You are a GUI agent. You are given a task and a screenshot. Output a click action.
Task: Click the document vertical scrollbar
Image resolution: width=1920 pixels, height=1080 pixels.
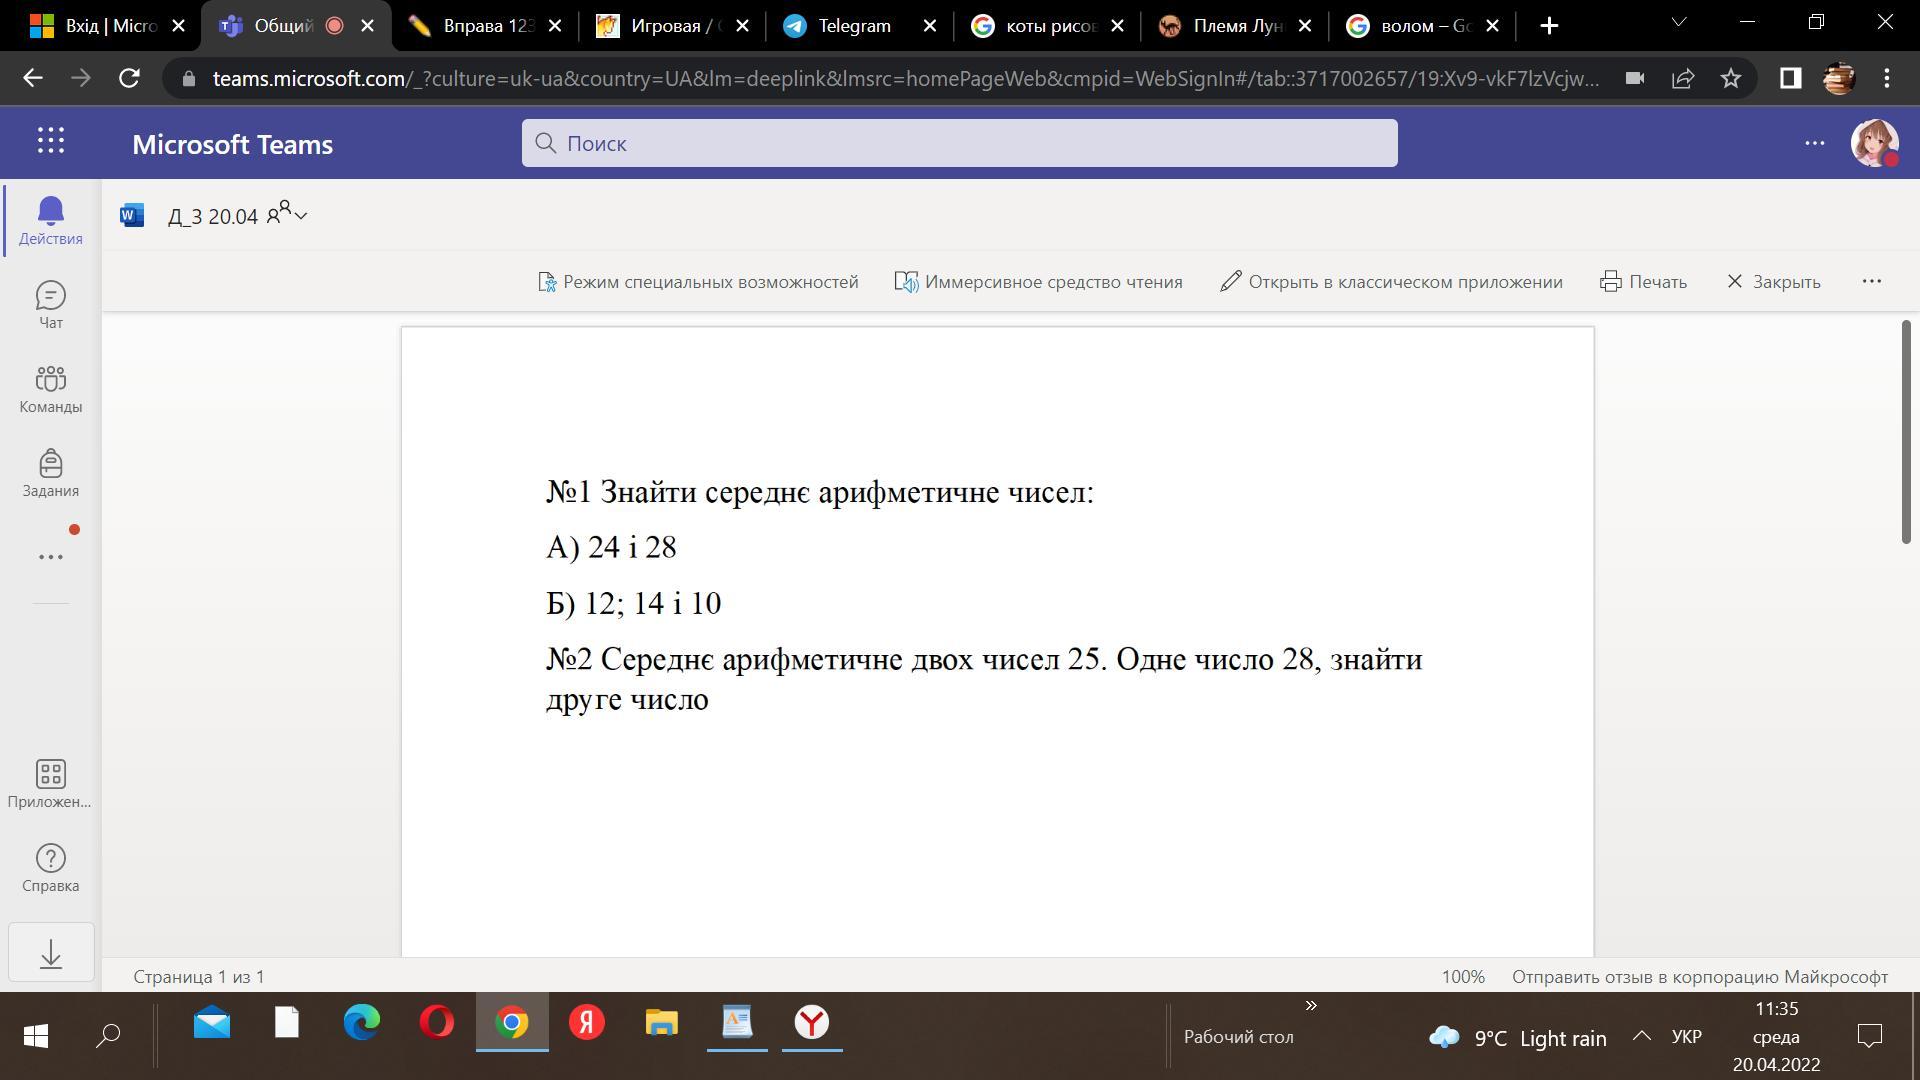[1906, 432]
